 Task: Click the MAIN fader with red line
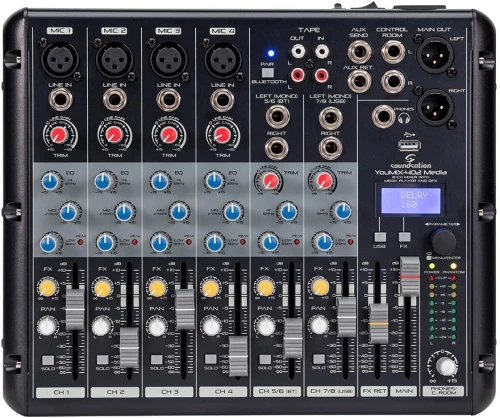(x=410, y=276)
